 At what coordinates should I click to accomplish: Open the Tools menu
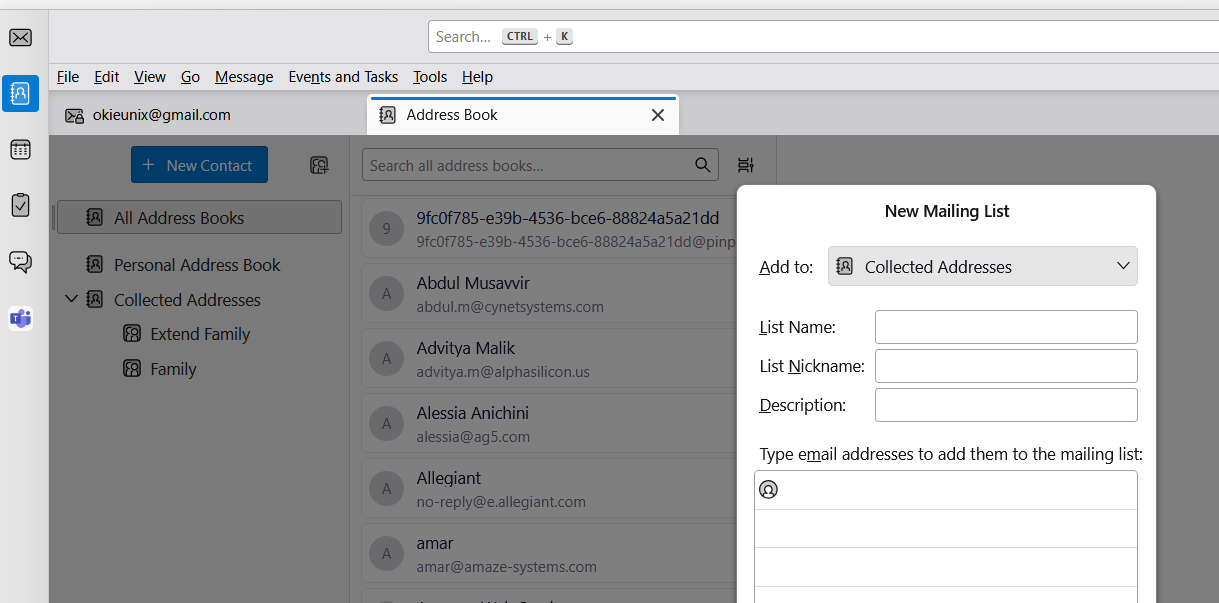[430, 77]
